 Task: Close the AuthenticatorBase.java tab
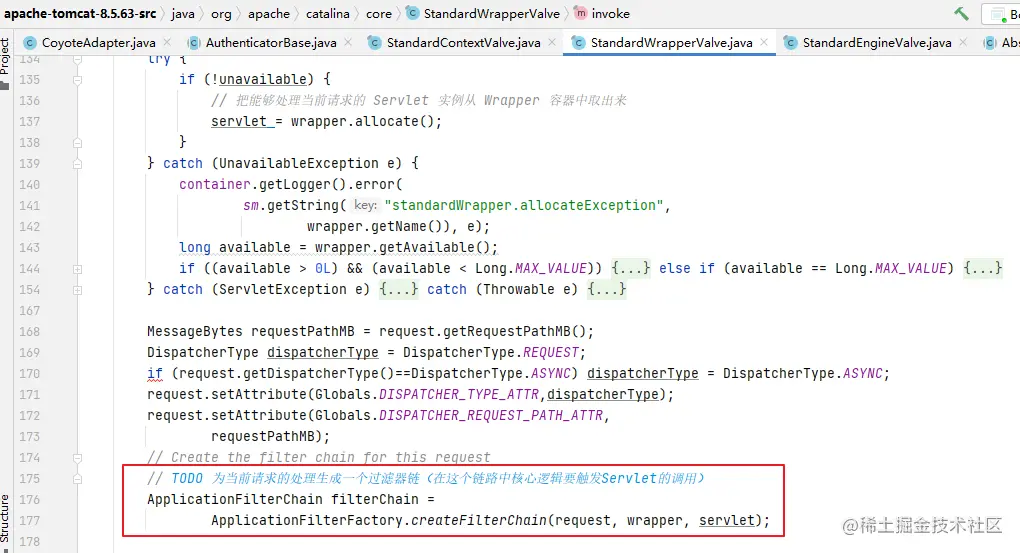[x=348, y=42]
